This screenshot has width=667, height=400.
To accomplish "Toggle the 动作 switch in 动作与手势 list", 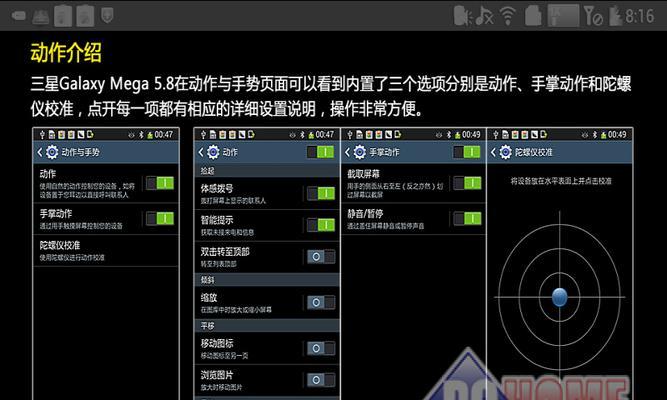I will coord(160,183).
